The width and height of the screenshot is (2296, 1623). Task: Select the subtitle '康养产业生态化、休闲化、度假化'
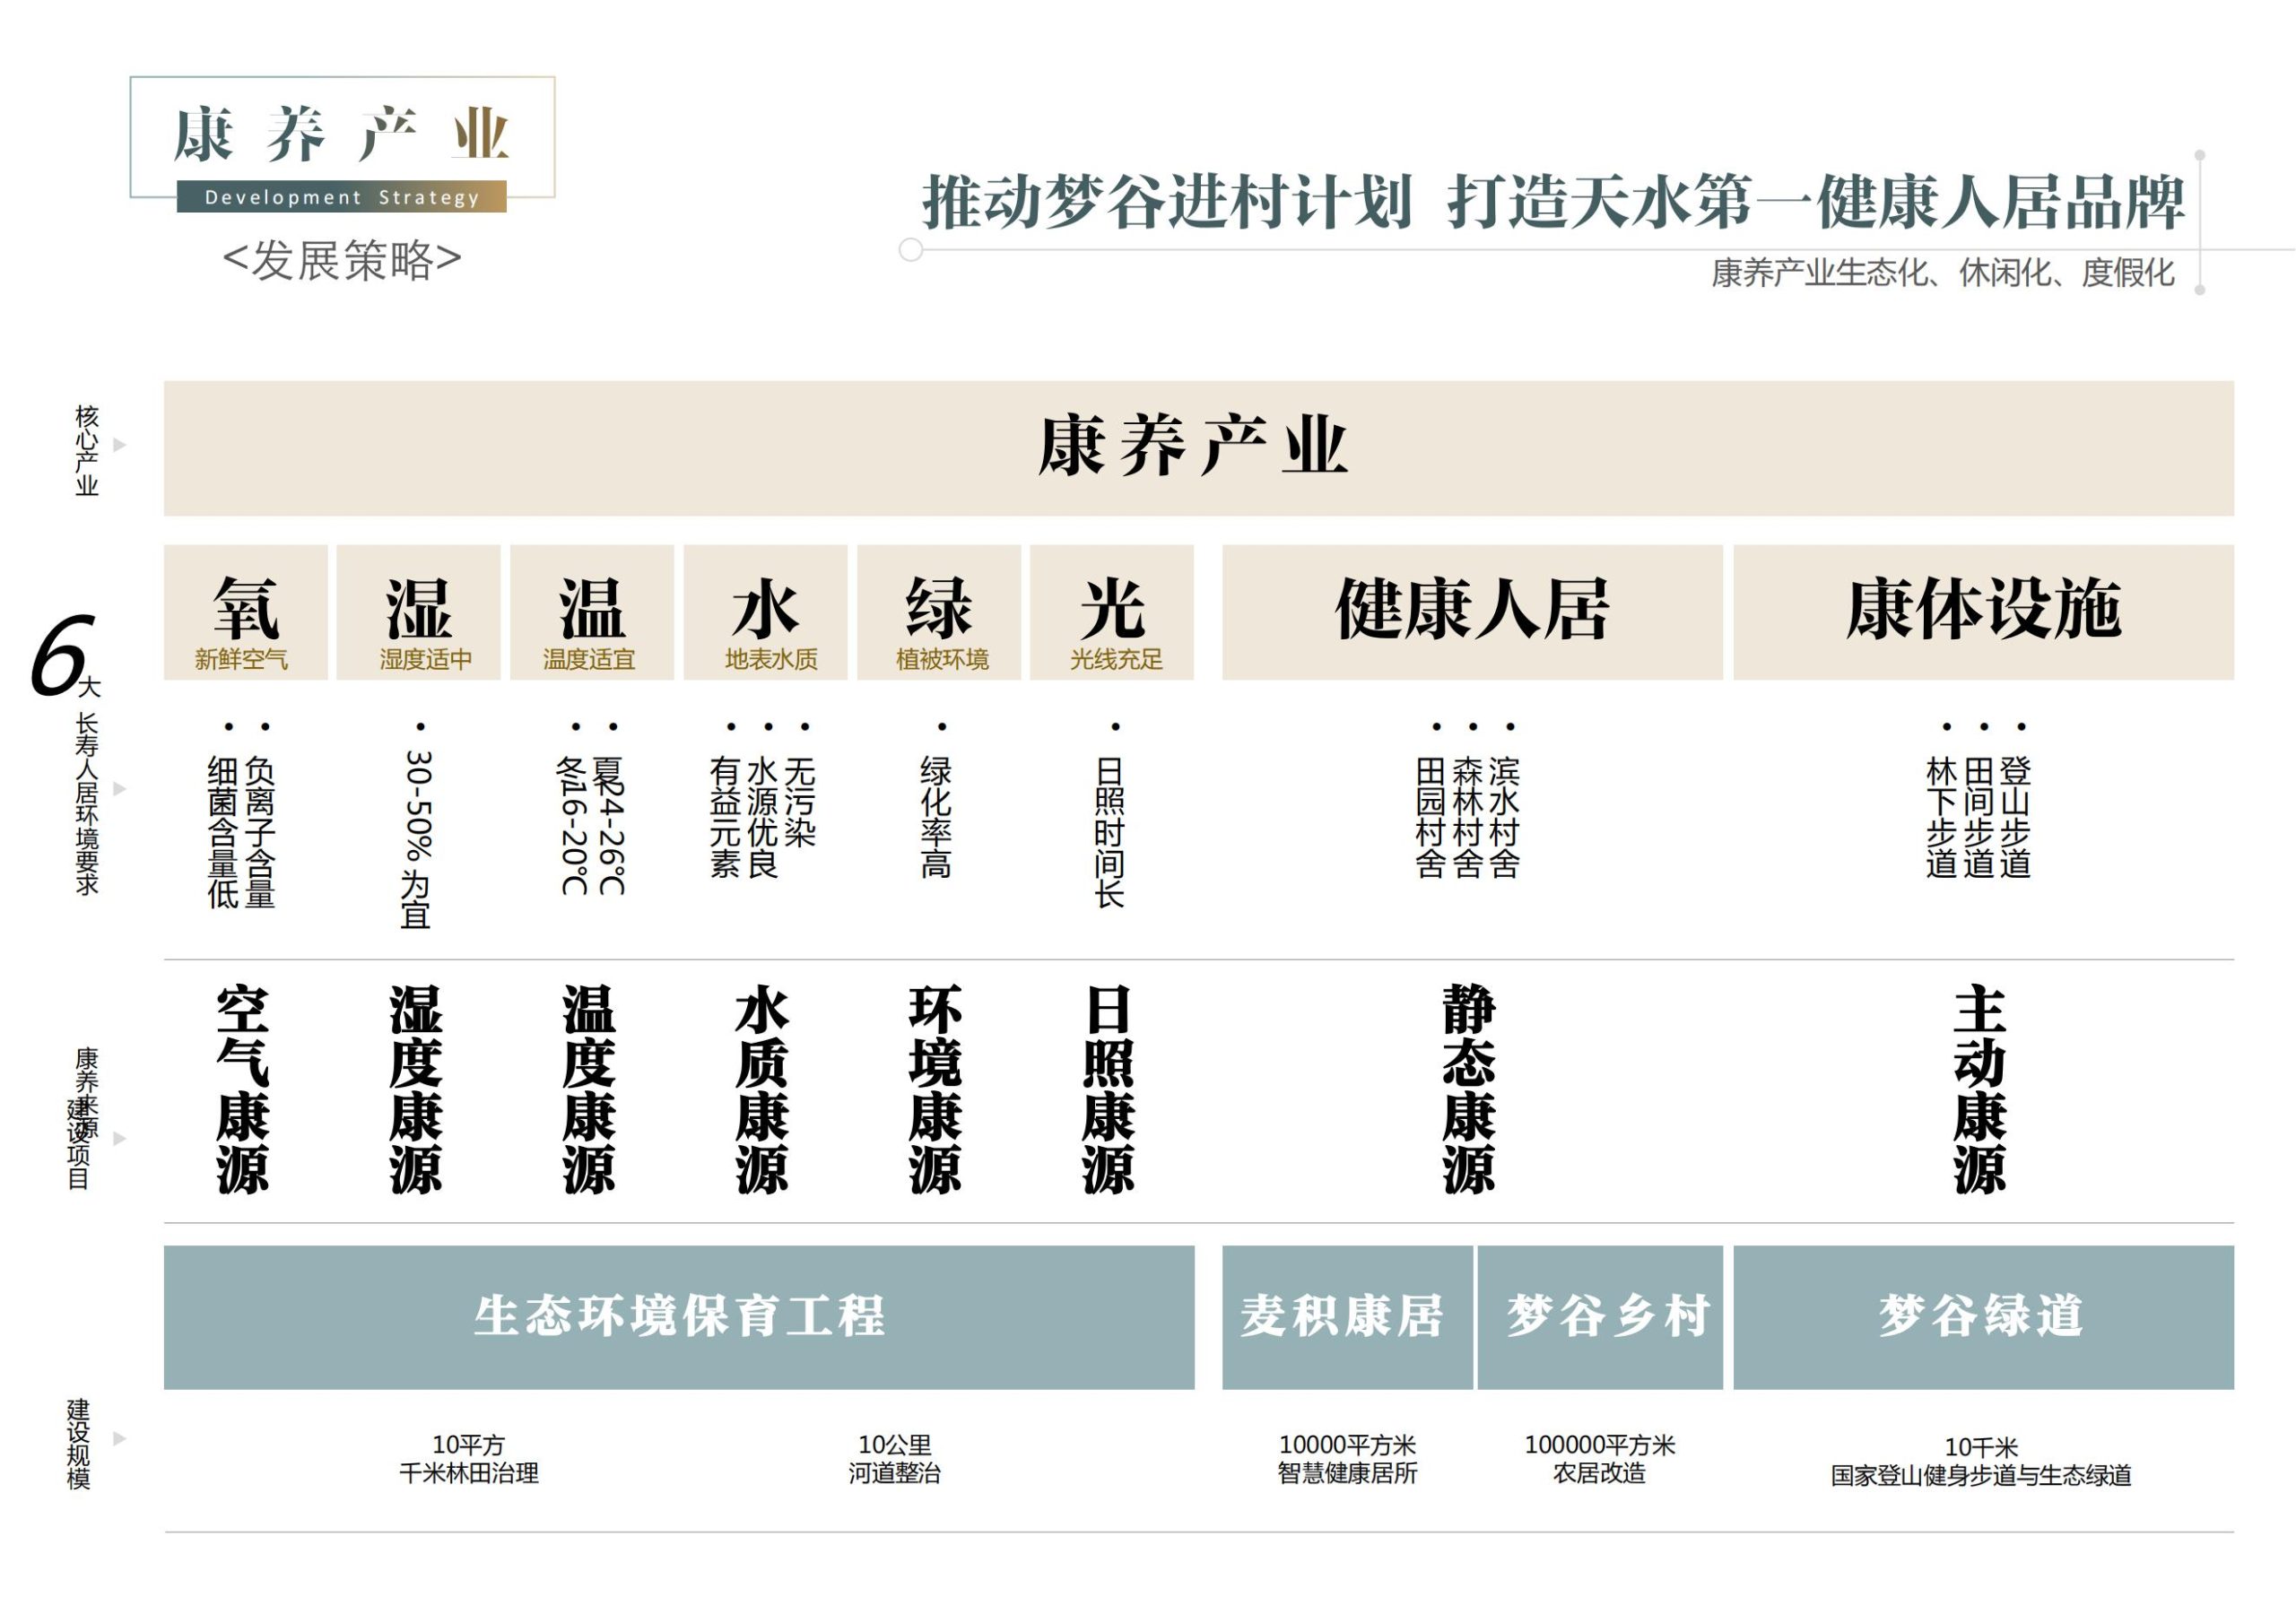[x=1942, y=273]
